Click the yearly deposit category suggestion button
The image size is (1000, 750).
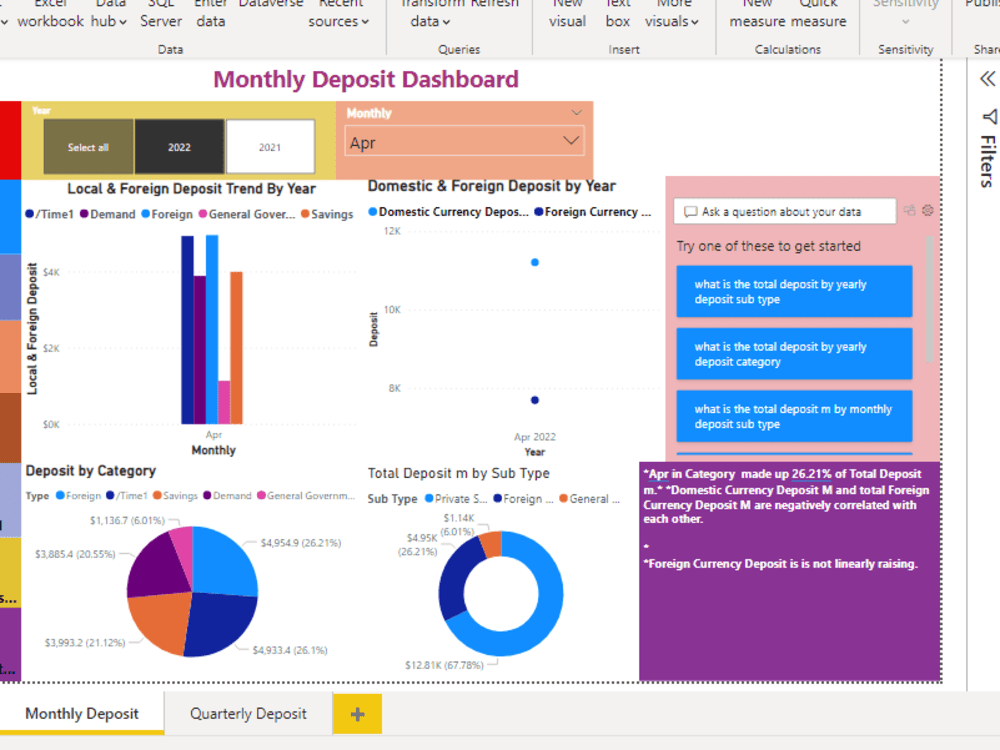point(794,353)
